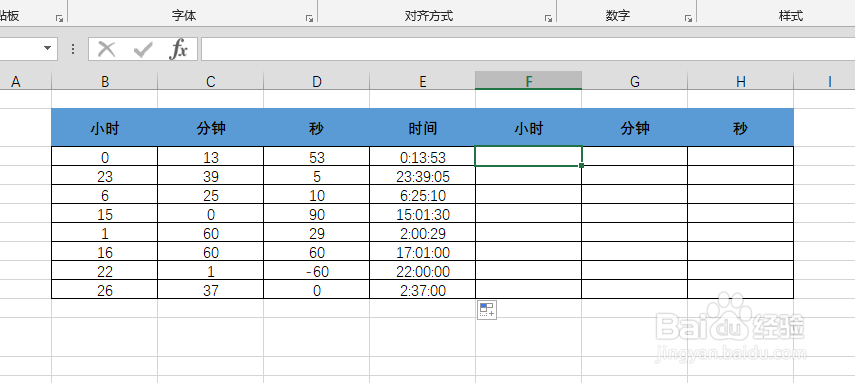This screenshot has height=383, width=855.
Task: Select the hours cell containing 23
Action: coord(105,176)
